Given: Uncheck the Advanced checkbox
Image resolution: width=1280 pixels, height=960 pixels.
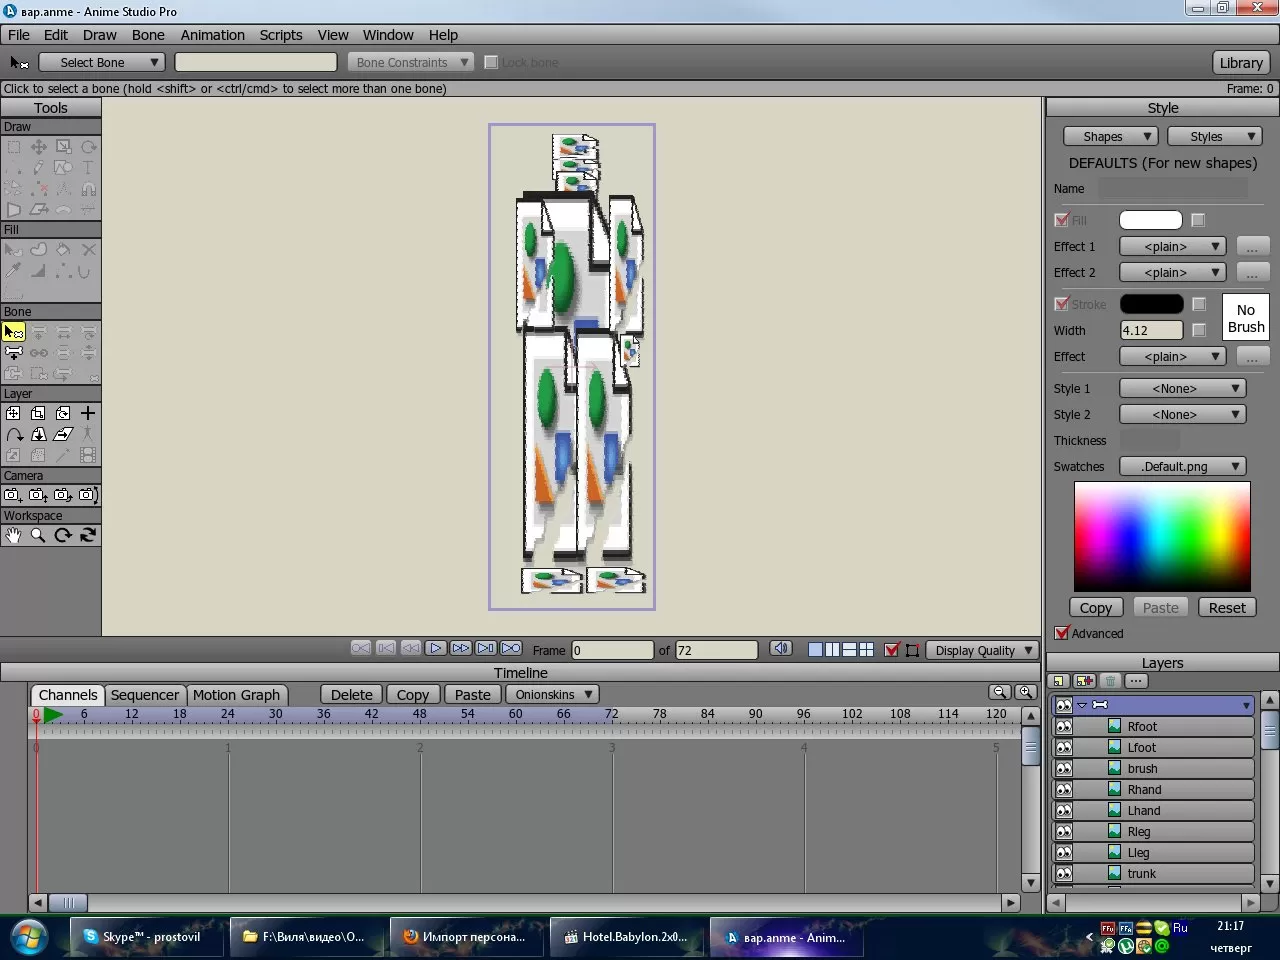Looking at the screenshot, I should click(x=1062, y=633).
